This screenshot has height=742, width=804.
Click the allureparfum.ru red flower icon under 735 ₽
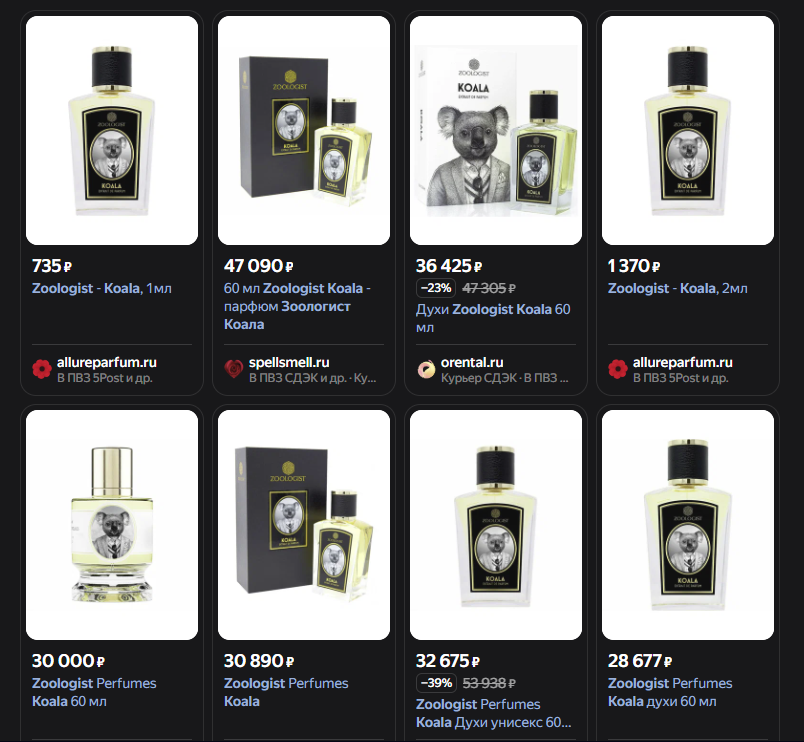[x=42, y=369]
